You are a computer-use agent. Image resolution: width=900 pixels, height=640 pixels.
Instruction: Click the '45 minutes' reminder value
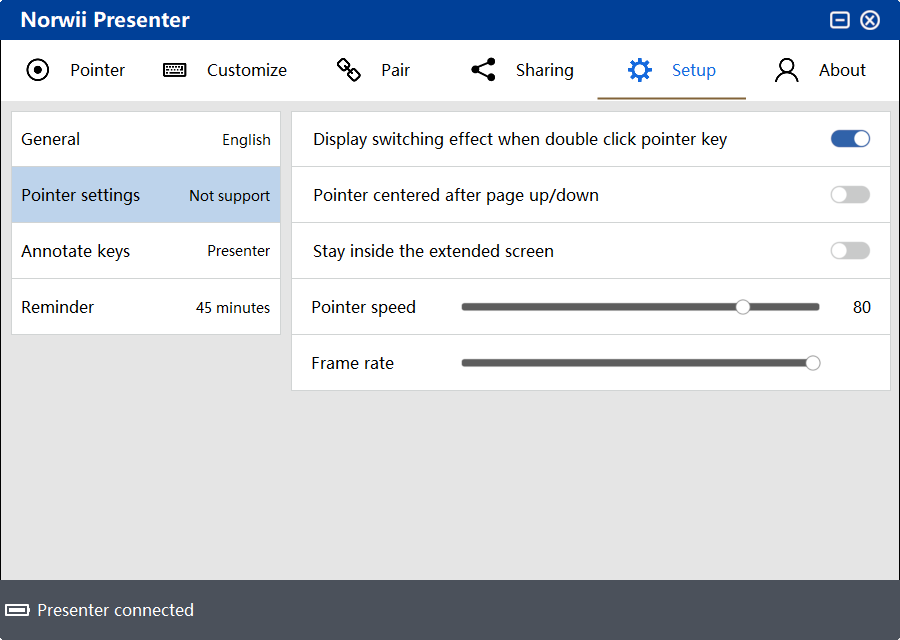(x=232, y=308)
